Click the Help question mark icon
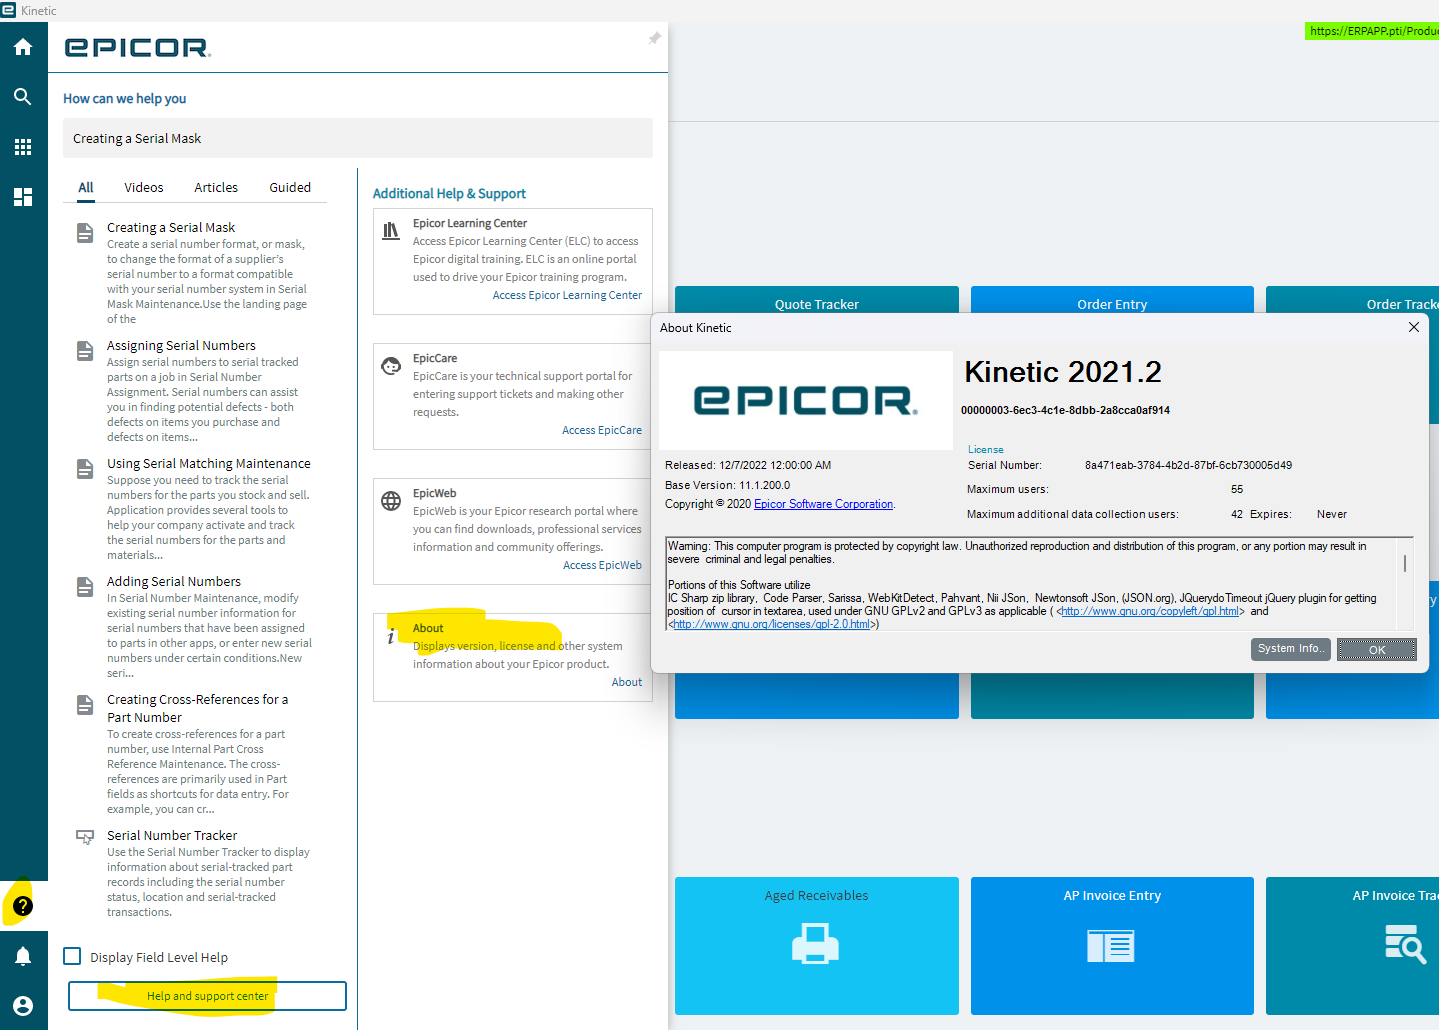The image size is (1439, 1030). pos(23,906)
